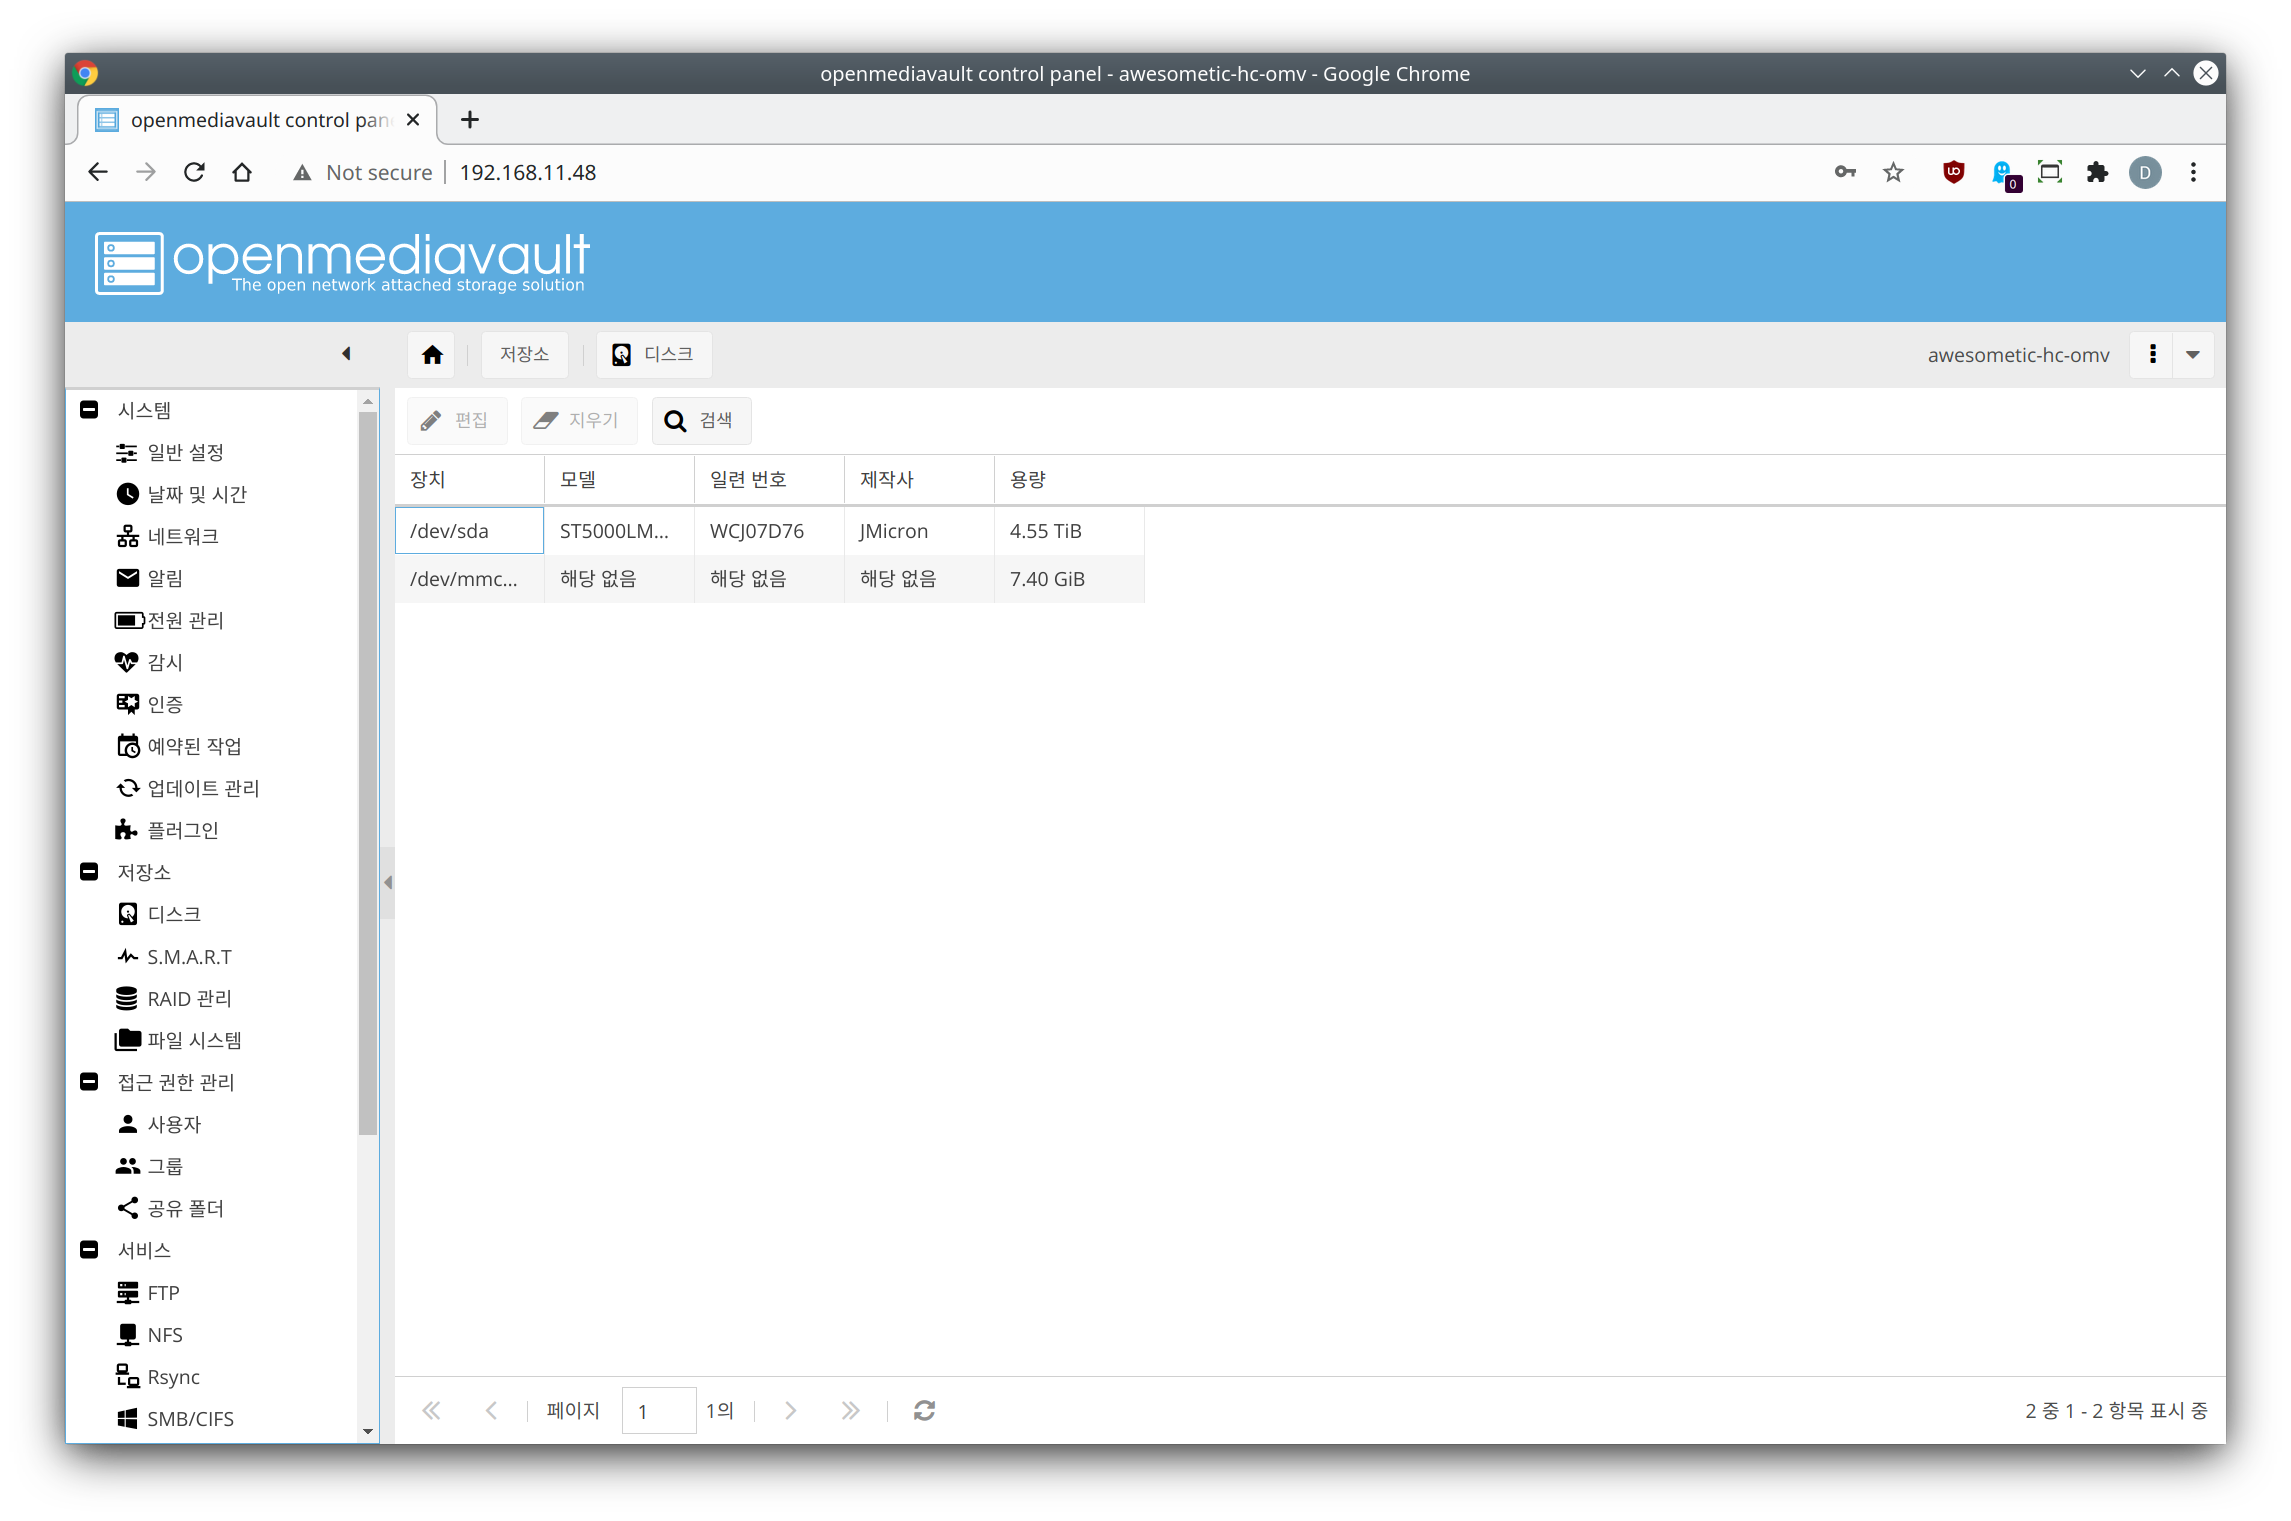This screenshot has height=1521, width=2291.
Task: Click the 저장소 breadcrumb tab
Action: pos(524,355)
